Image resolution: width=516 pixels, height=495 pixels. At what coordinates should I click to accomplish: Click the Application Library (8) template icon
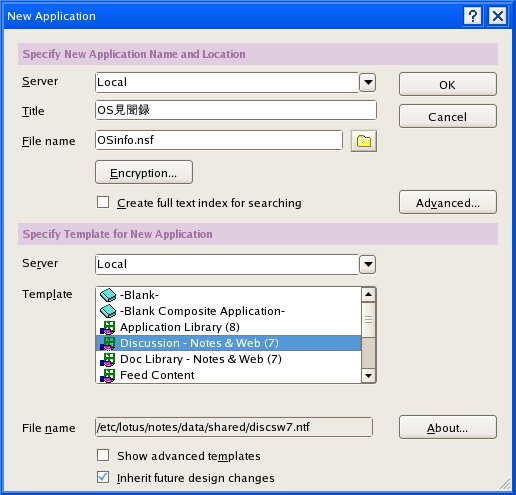108,327
